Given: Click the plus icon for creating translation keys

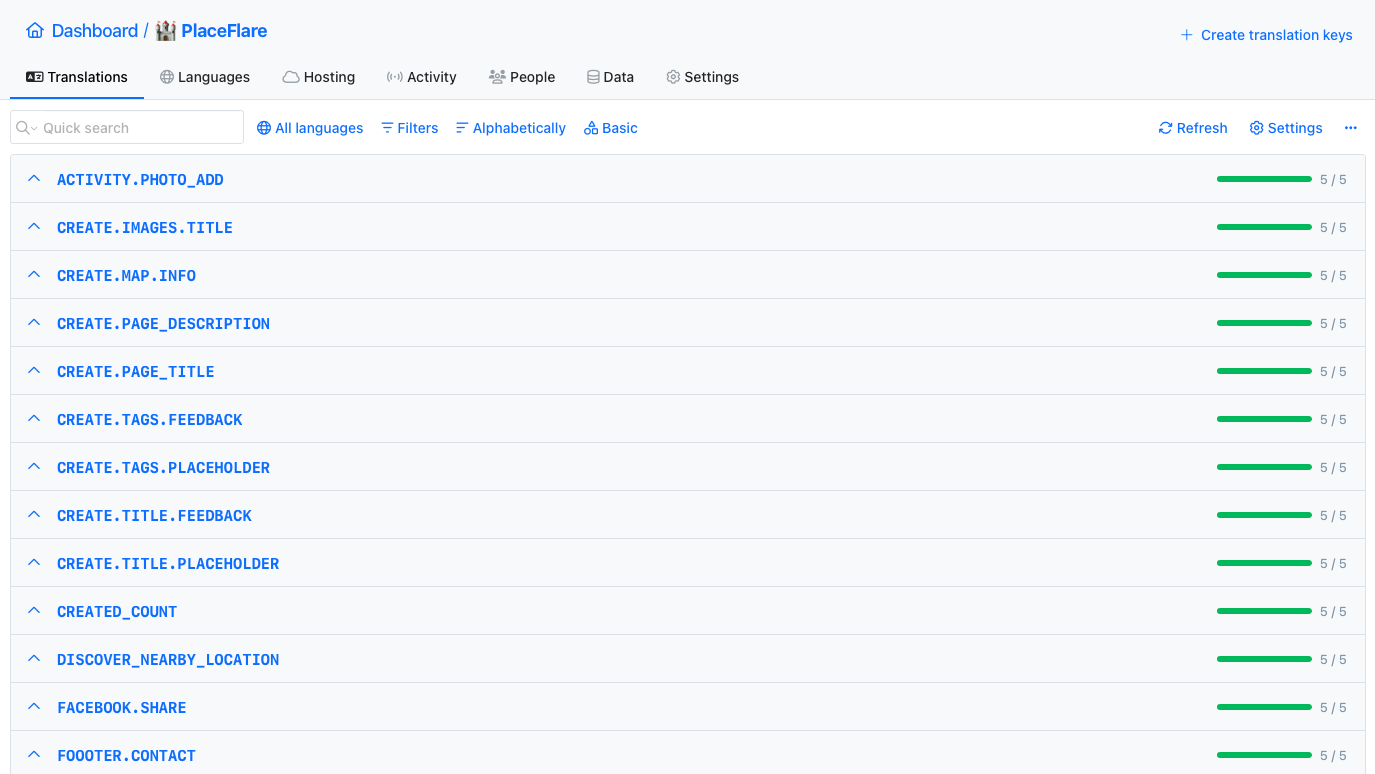Looking at the screenshot, I should point(1187,35).
